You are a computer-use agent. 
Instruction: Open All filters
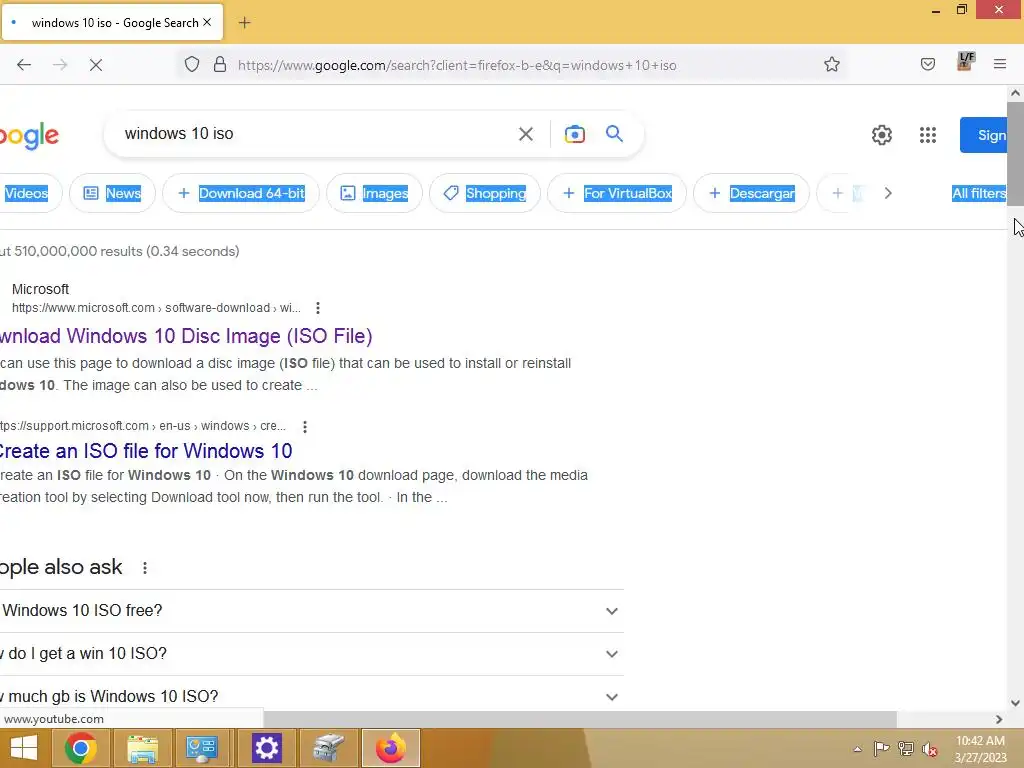(979, 193)
